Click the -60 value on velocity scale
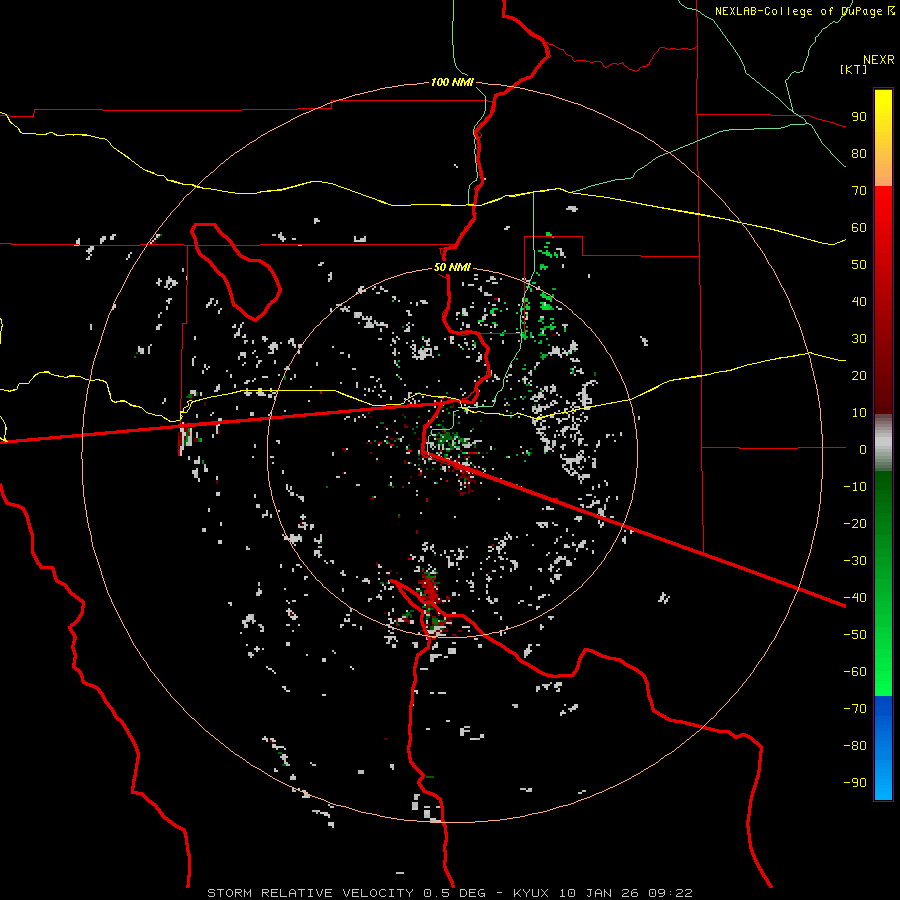 tap(855, 672)
